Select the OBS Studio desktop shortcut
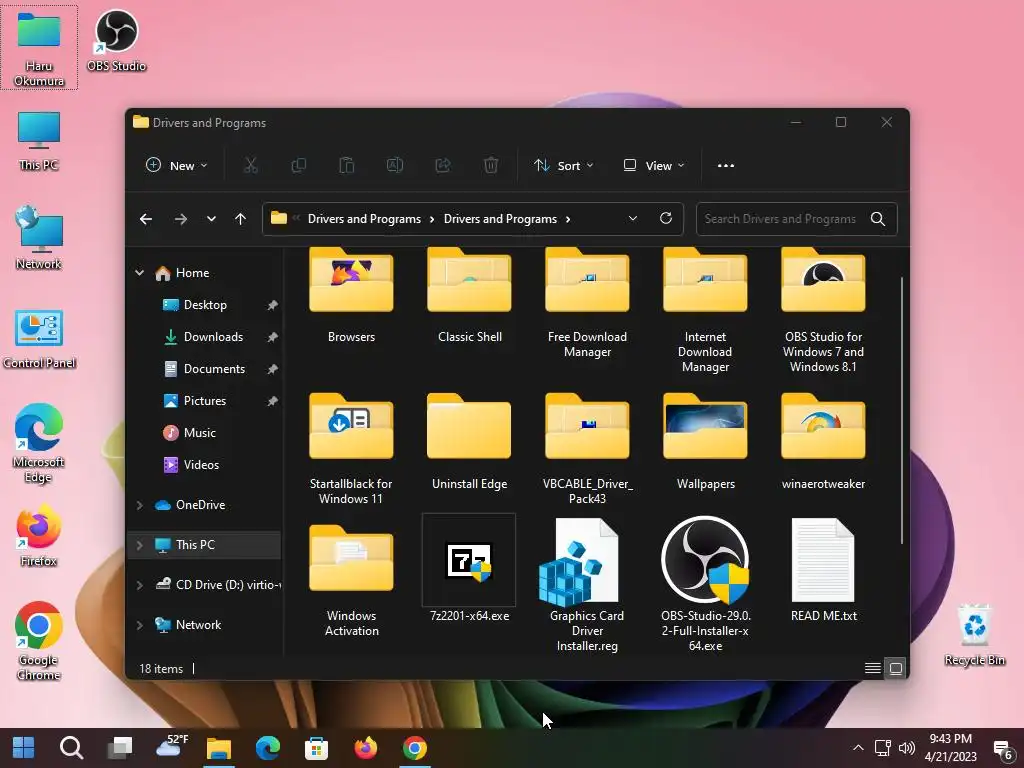Image resolution: width=1024 pixels, height=768 pixels. pyautogui.click(x=116, y=40)
